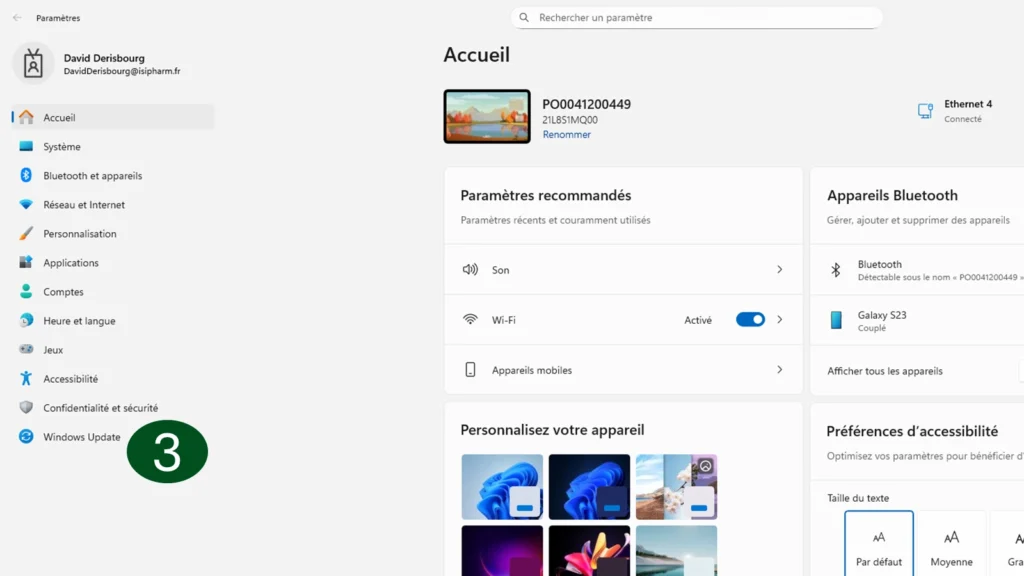
Task: Turn off the Wi-Fi toggle switch
Action: point(750,320)
